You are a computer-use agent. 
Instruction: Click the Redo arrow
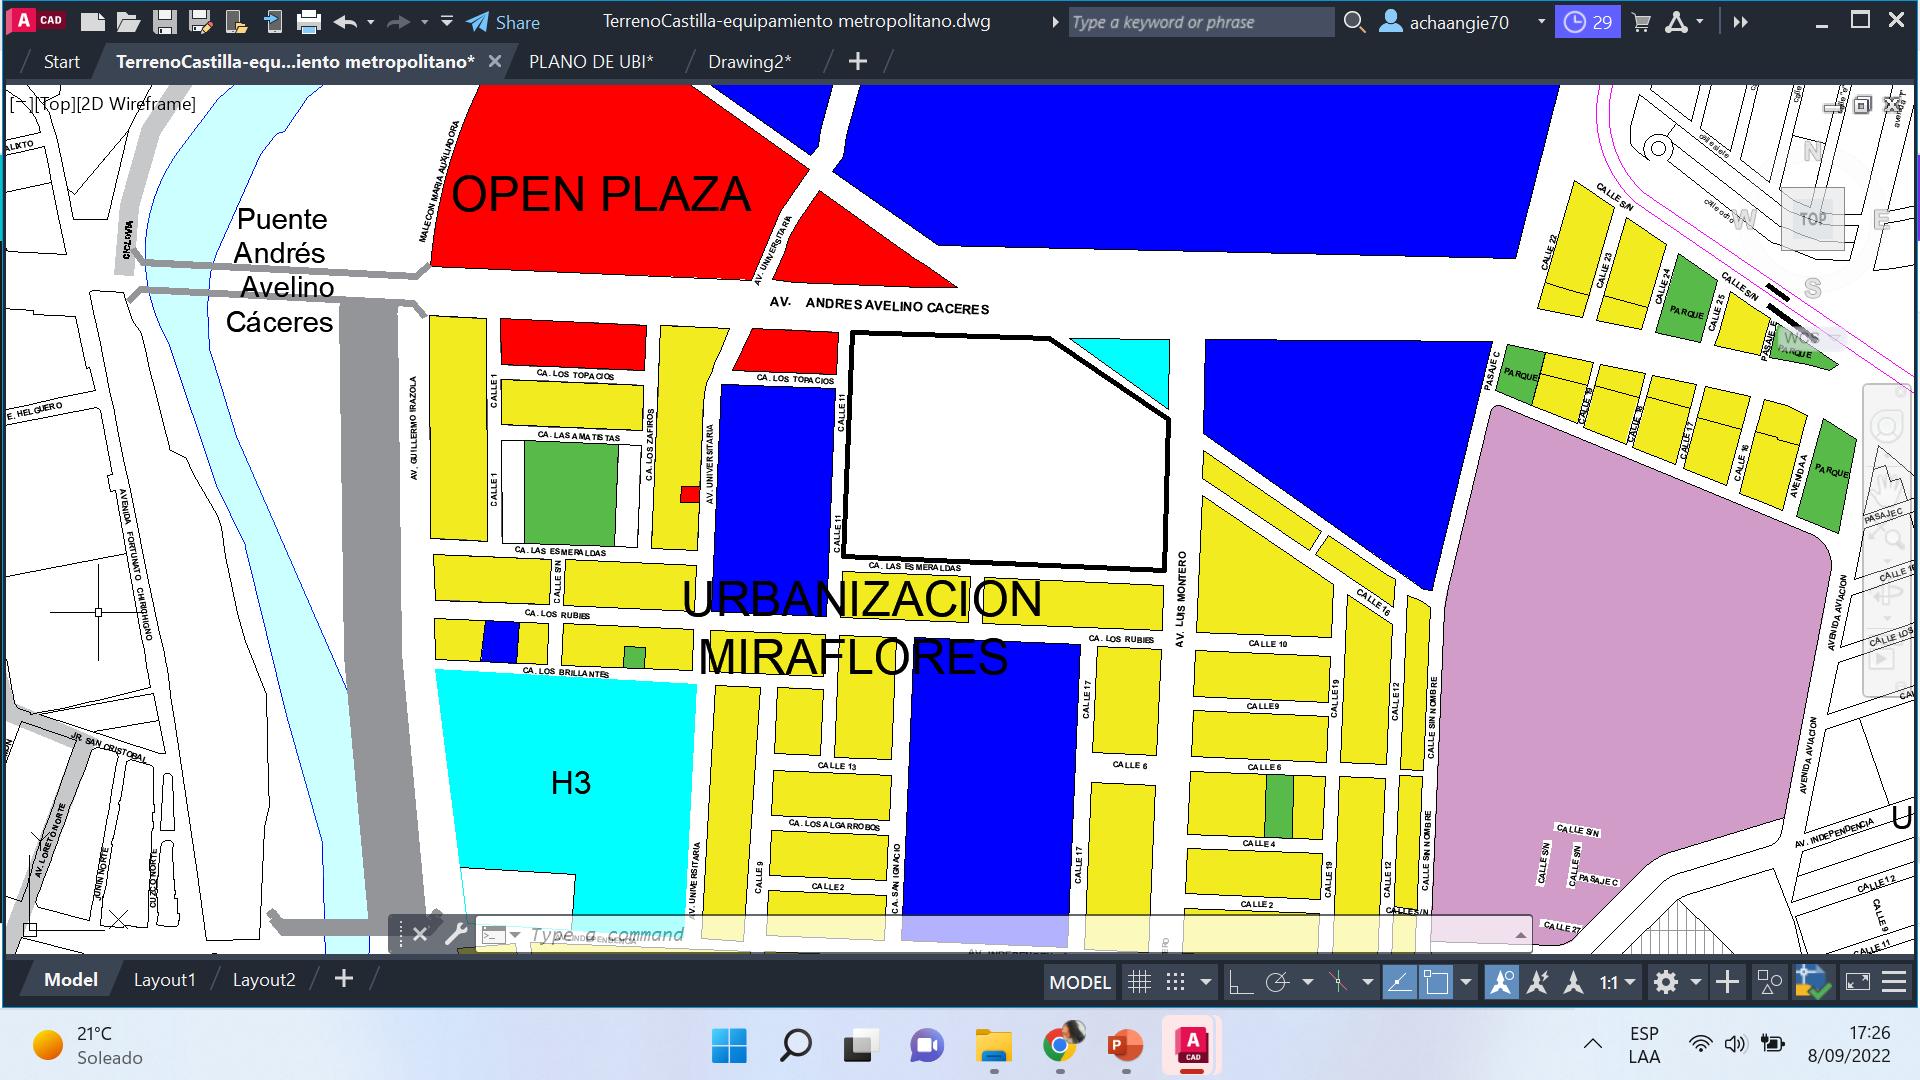398,21
